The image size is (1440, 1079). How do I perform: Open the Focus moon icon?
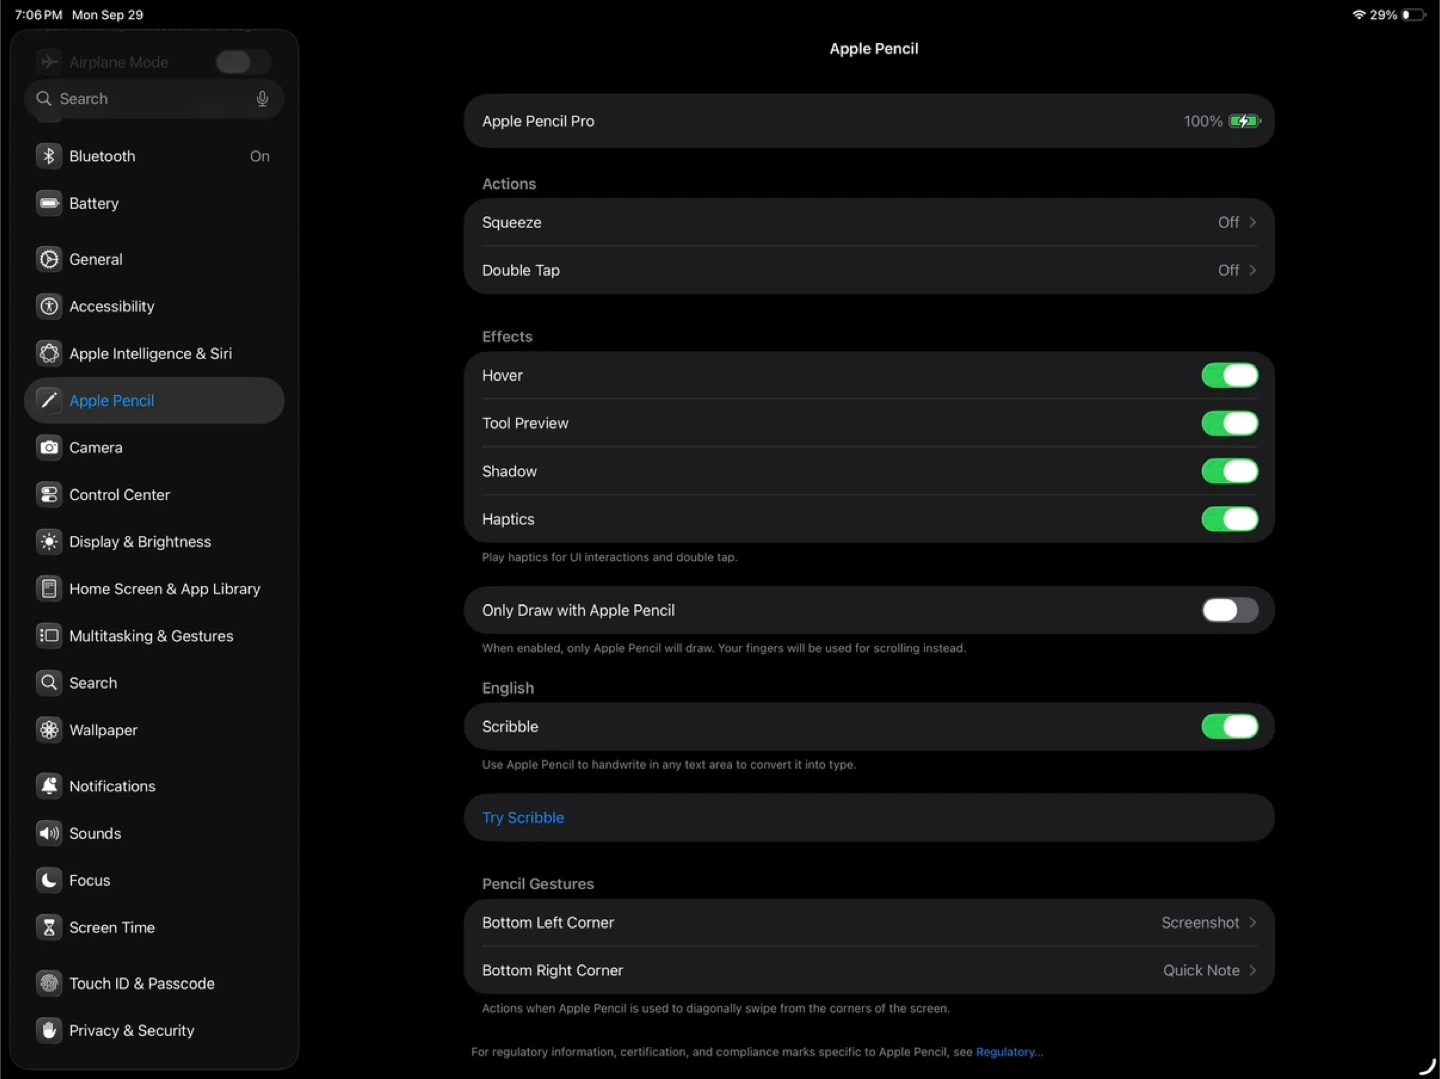coord(48,880)
